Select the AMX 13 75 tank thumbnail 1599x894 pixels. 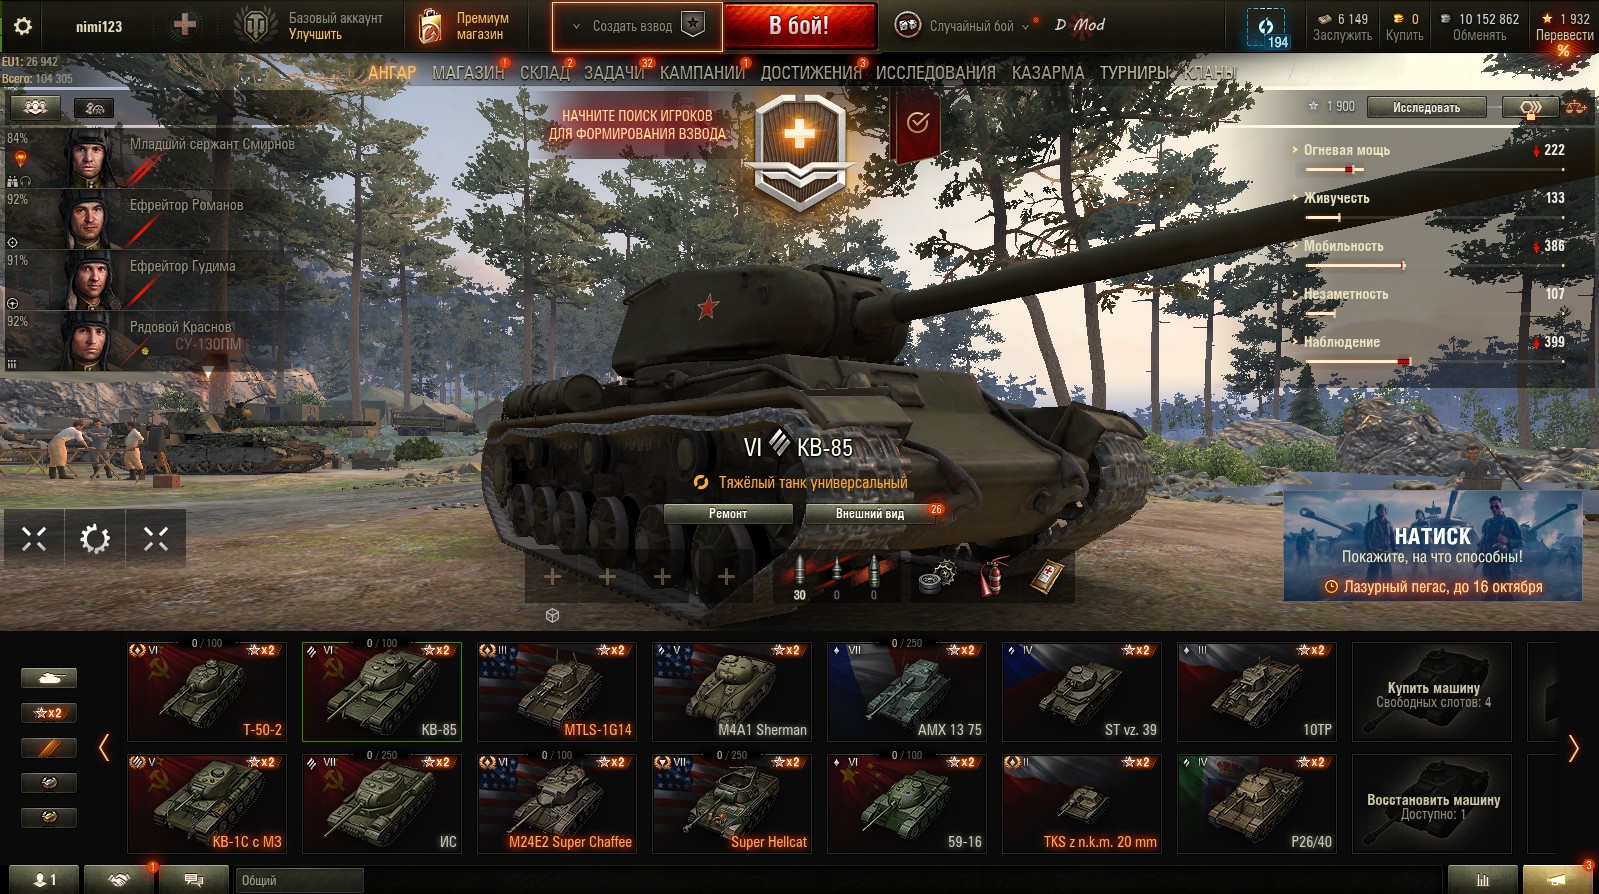pos(907,691)
